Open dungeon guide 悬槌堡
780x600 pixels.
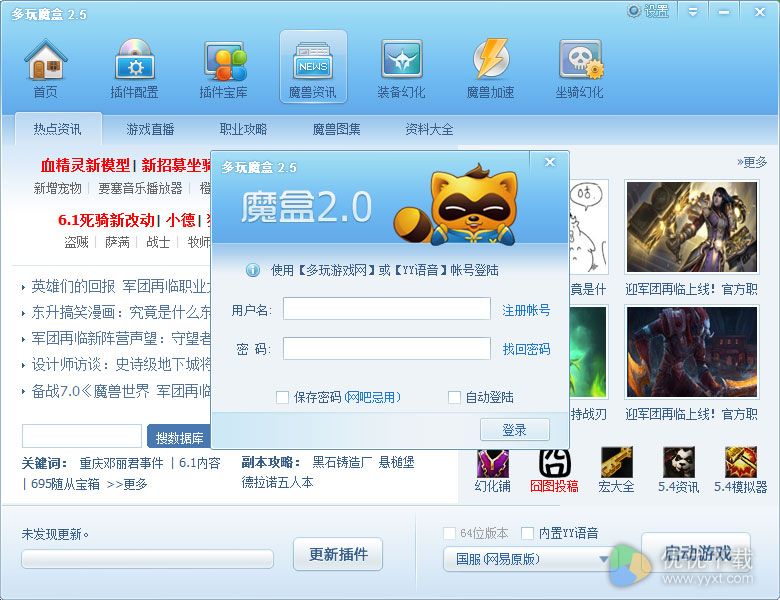pos(396,462)
